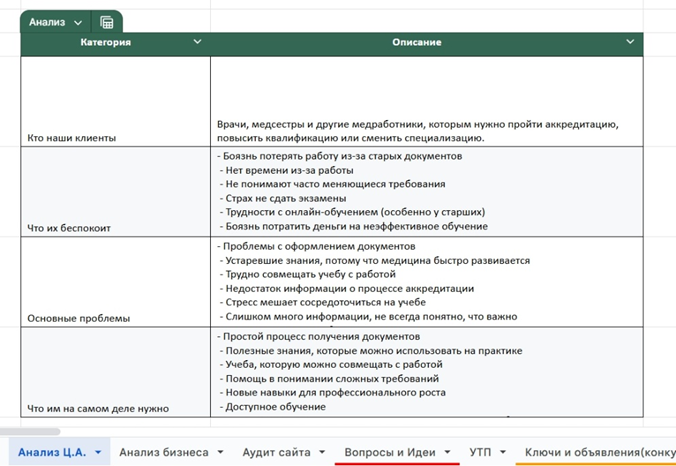Select the Что им на самом деле нужно cell
The height and width of the screenshot is (466, 676).
click(x=116, y=372)
